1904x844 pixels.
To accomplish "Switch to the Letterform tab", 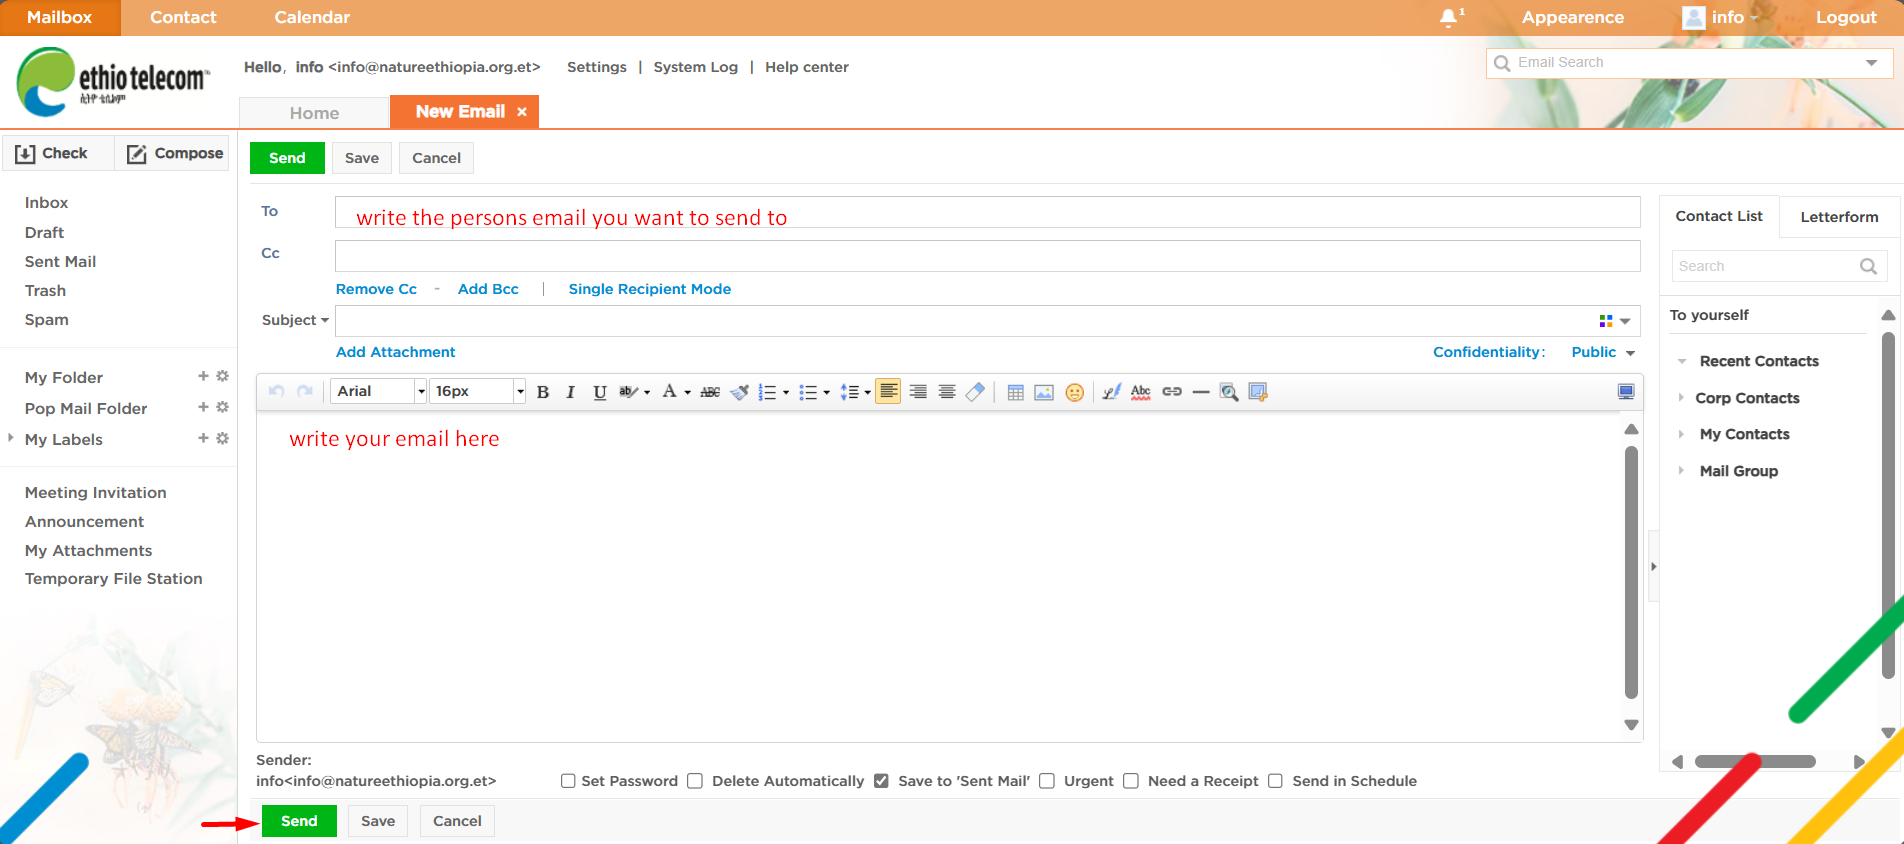I will point(1838,217).
